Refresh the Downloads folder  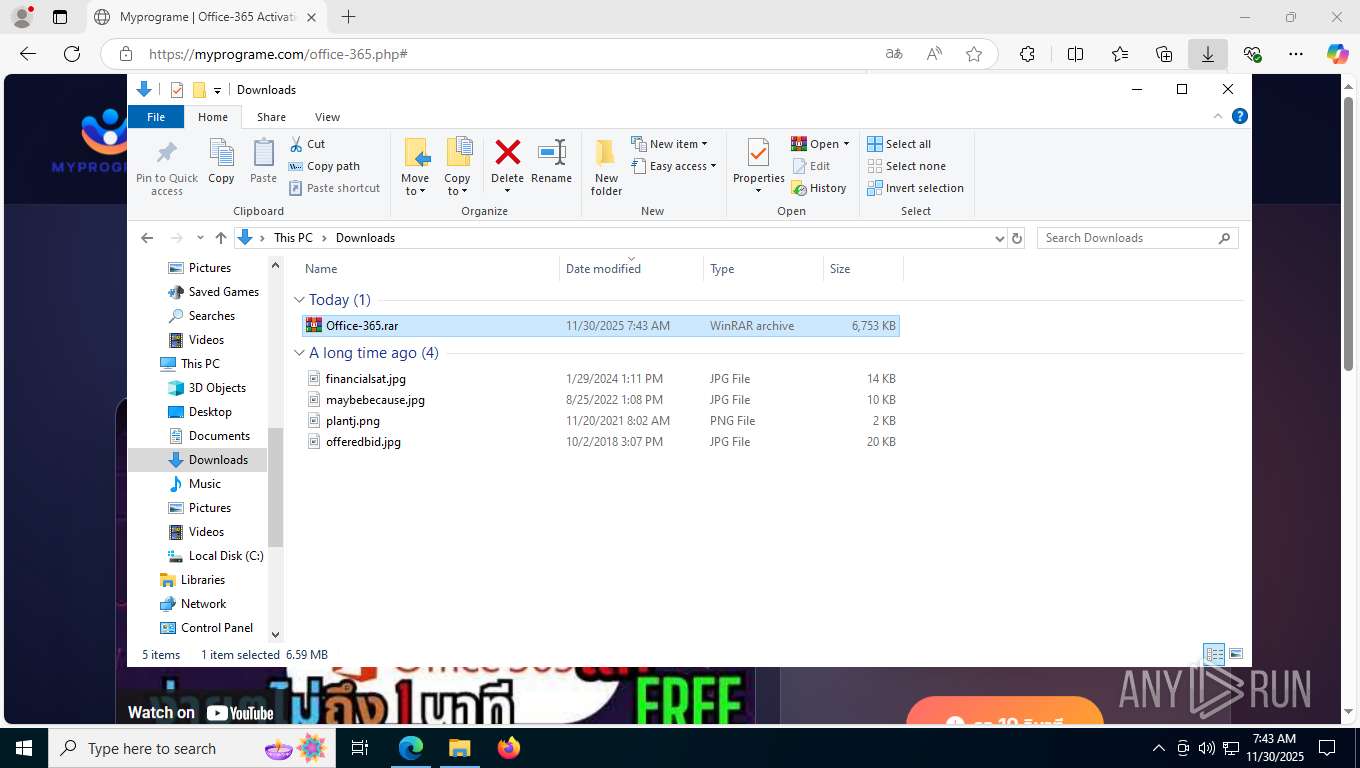tap(1017, 238)
